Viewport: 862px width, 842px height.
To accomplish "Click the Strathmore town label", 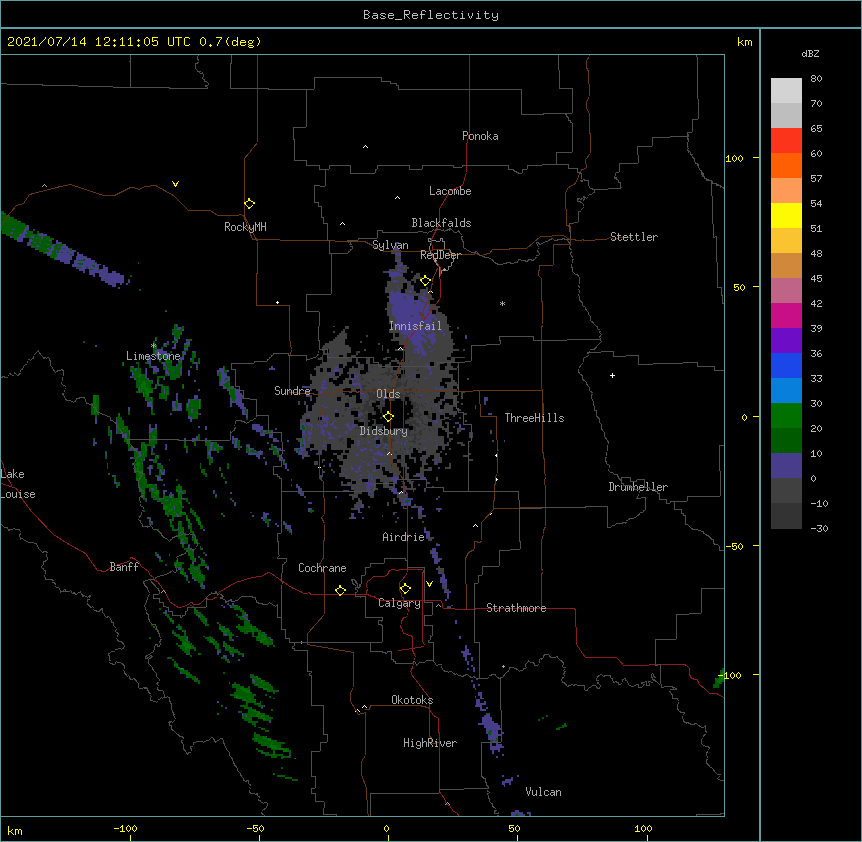I will (516, 608).
